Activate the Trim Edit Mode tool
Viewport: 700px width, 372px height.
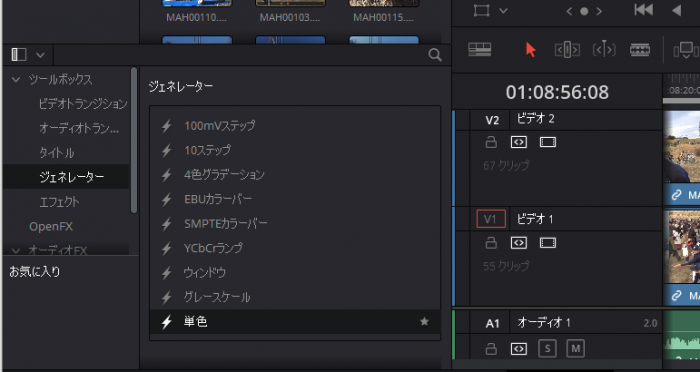click(x=567, y=50)
